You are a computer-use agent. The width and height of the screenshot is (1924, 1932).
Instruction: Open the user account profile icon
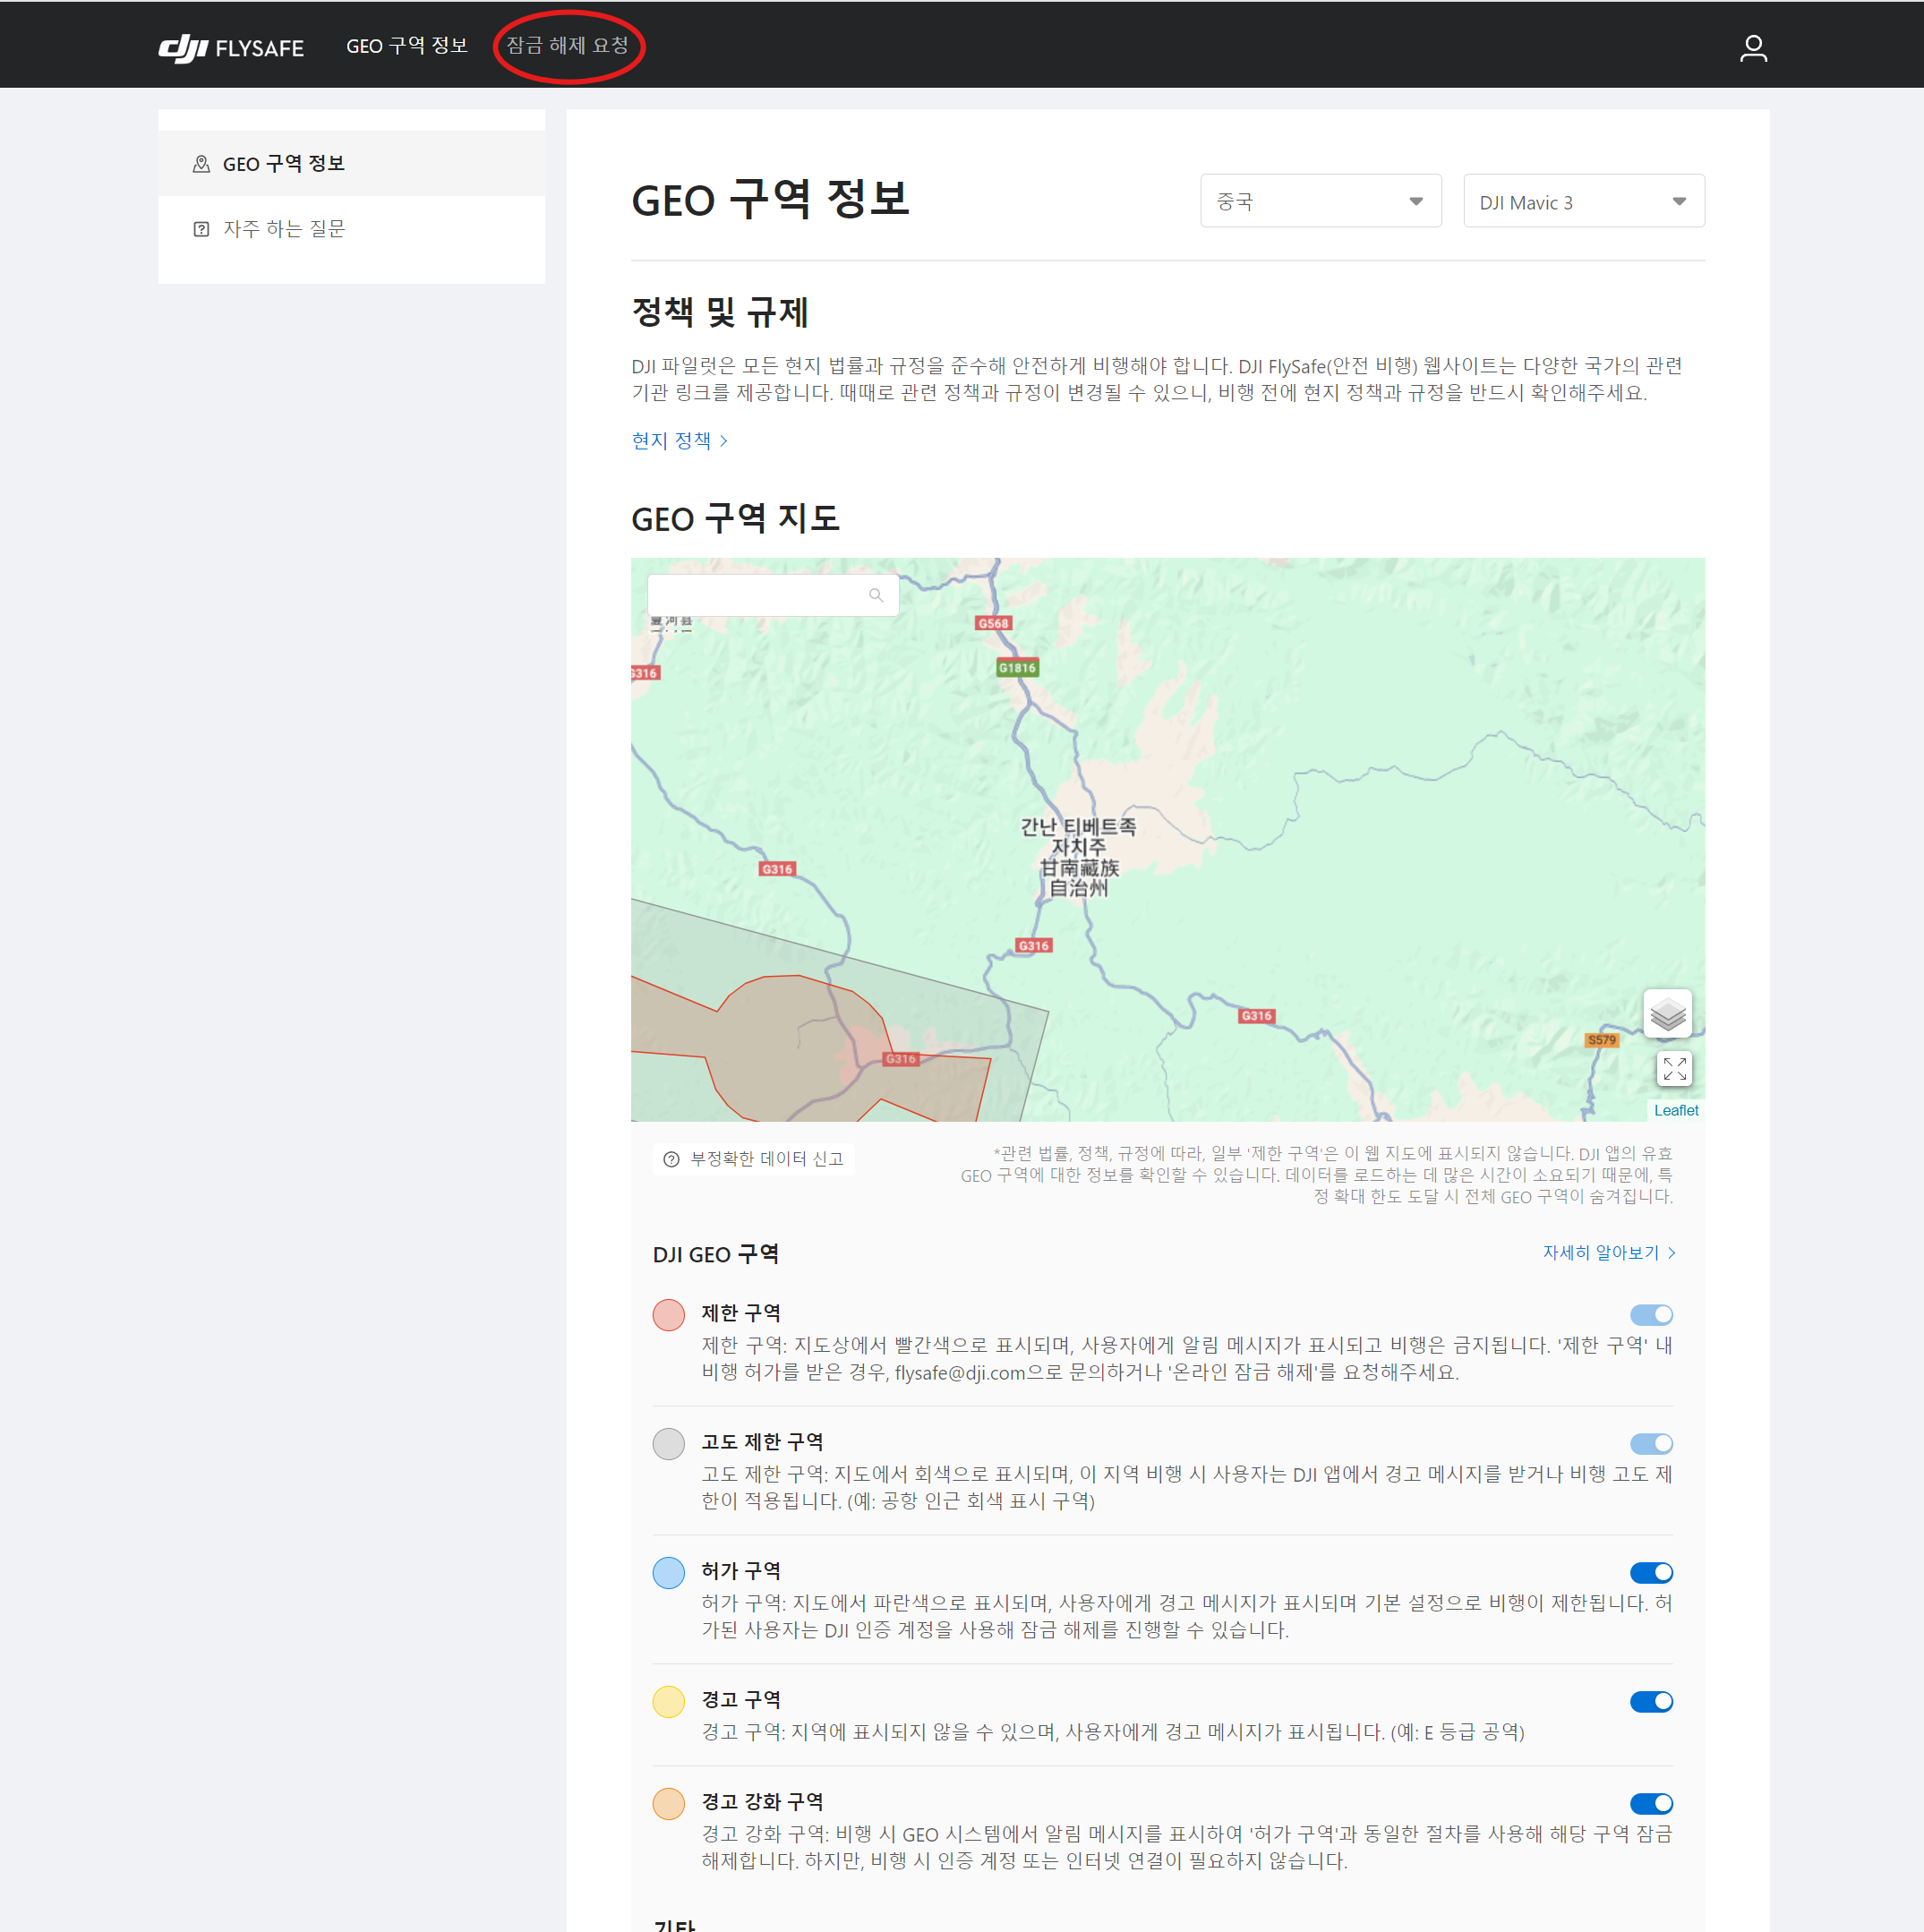pos(1752,48)
